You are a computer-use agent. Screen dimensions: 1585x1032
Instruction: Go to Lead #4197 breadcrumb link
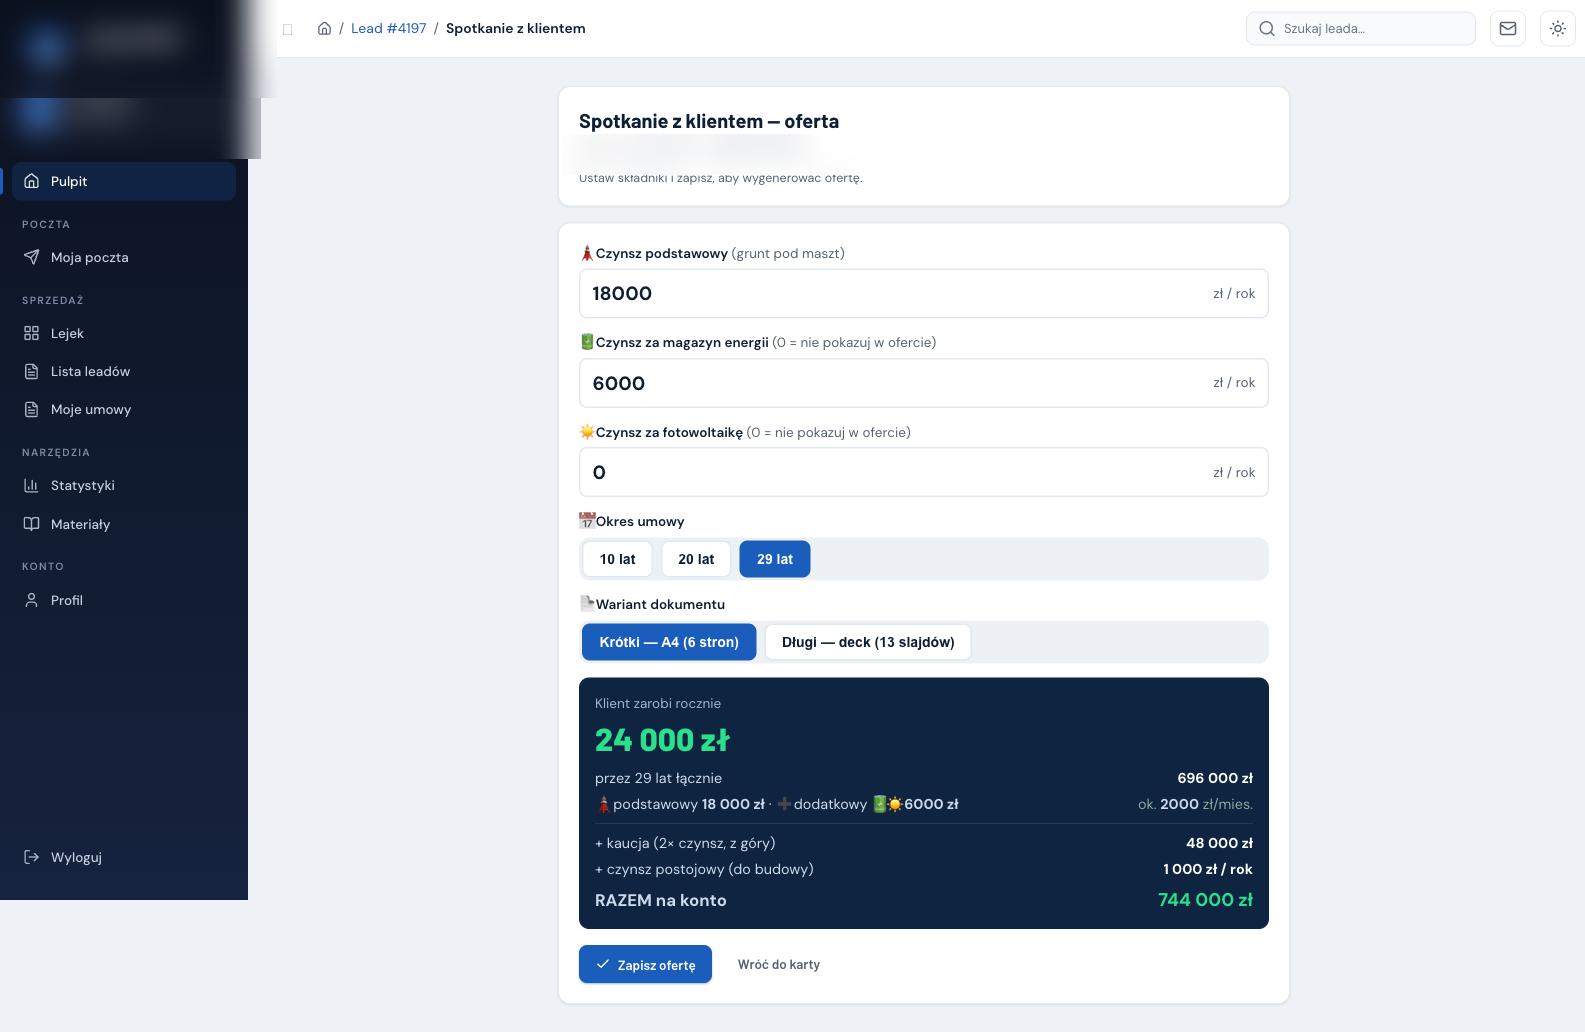[x=388, y=29]
